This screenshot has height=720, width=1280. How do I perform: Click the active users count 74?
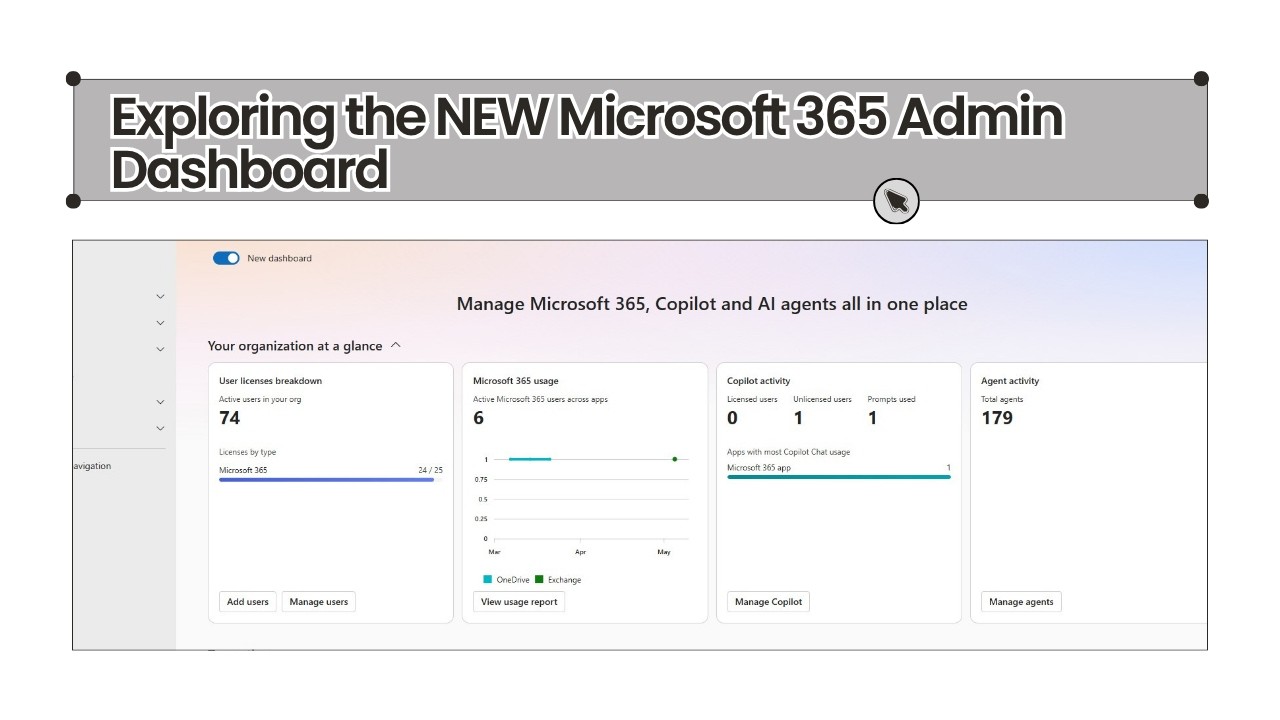[230, 418]
